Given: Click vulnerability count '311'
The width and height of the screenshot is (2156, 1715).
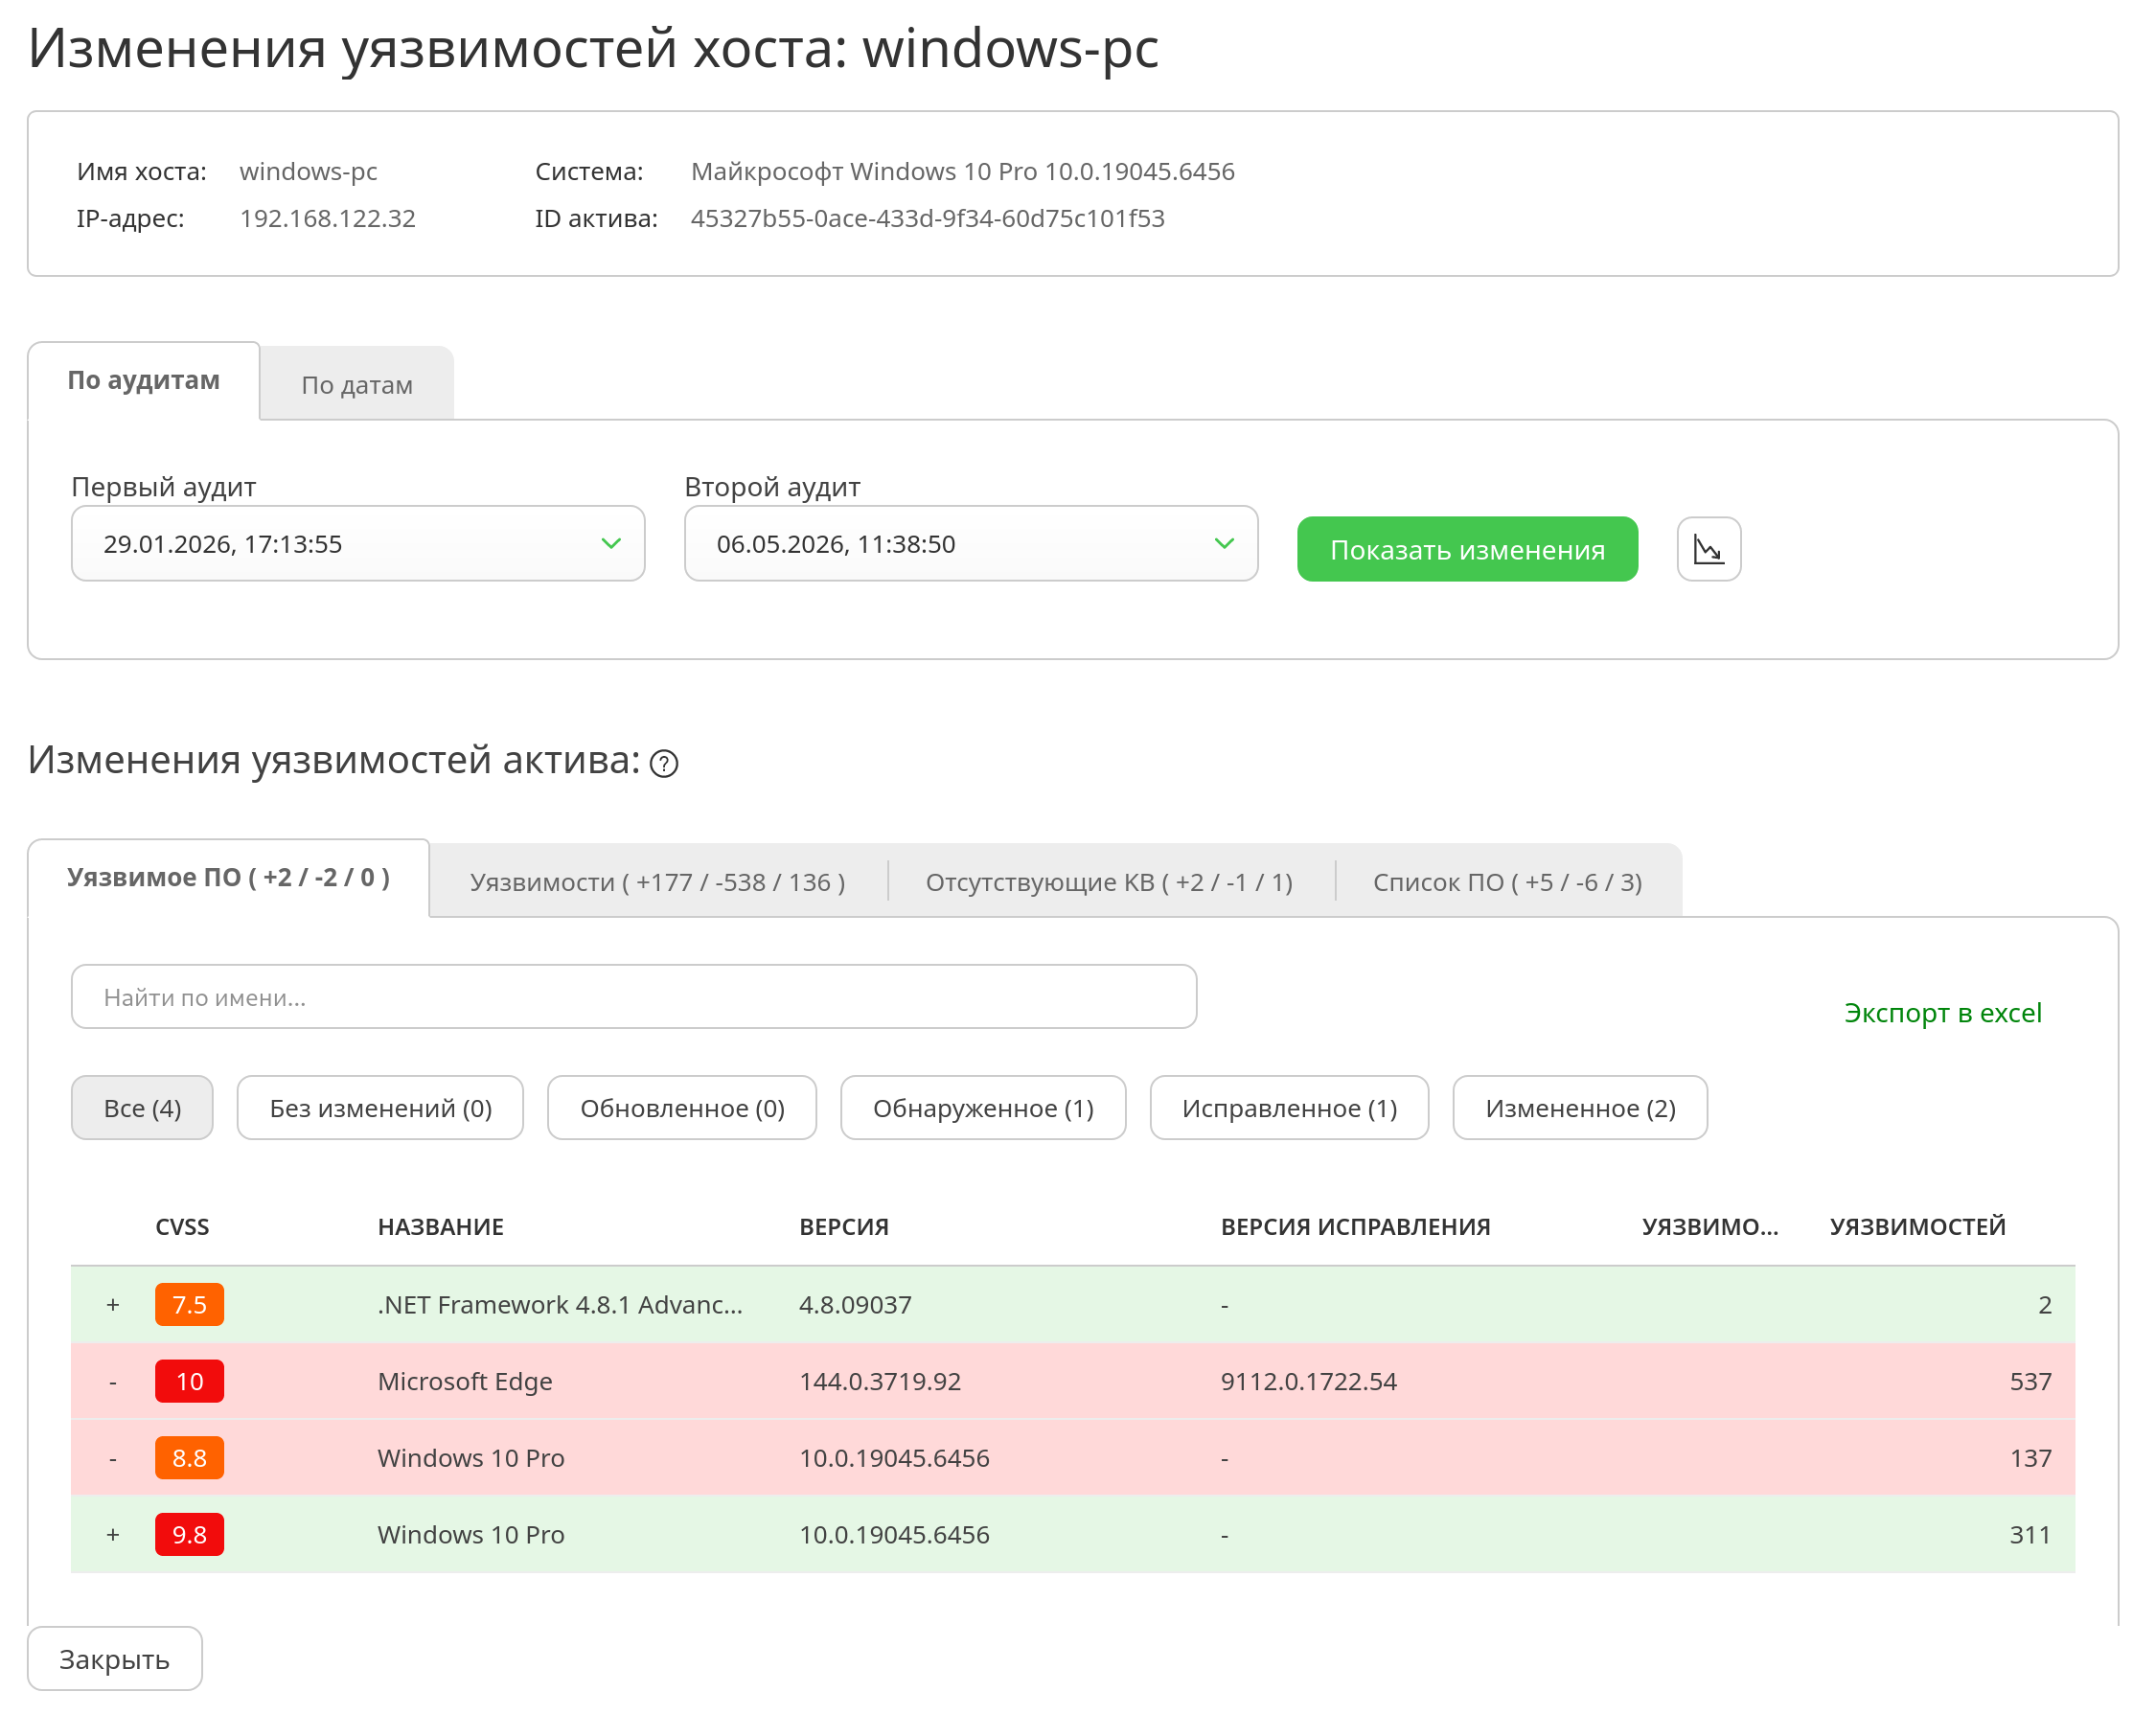Looking at the screenshot, I should pos(2030,1534).
